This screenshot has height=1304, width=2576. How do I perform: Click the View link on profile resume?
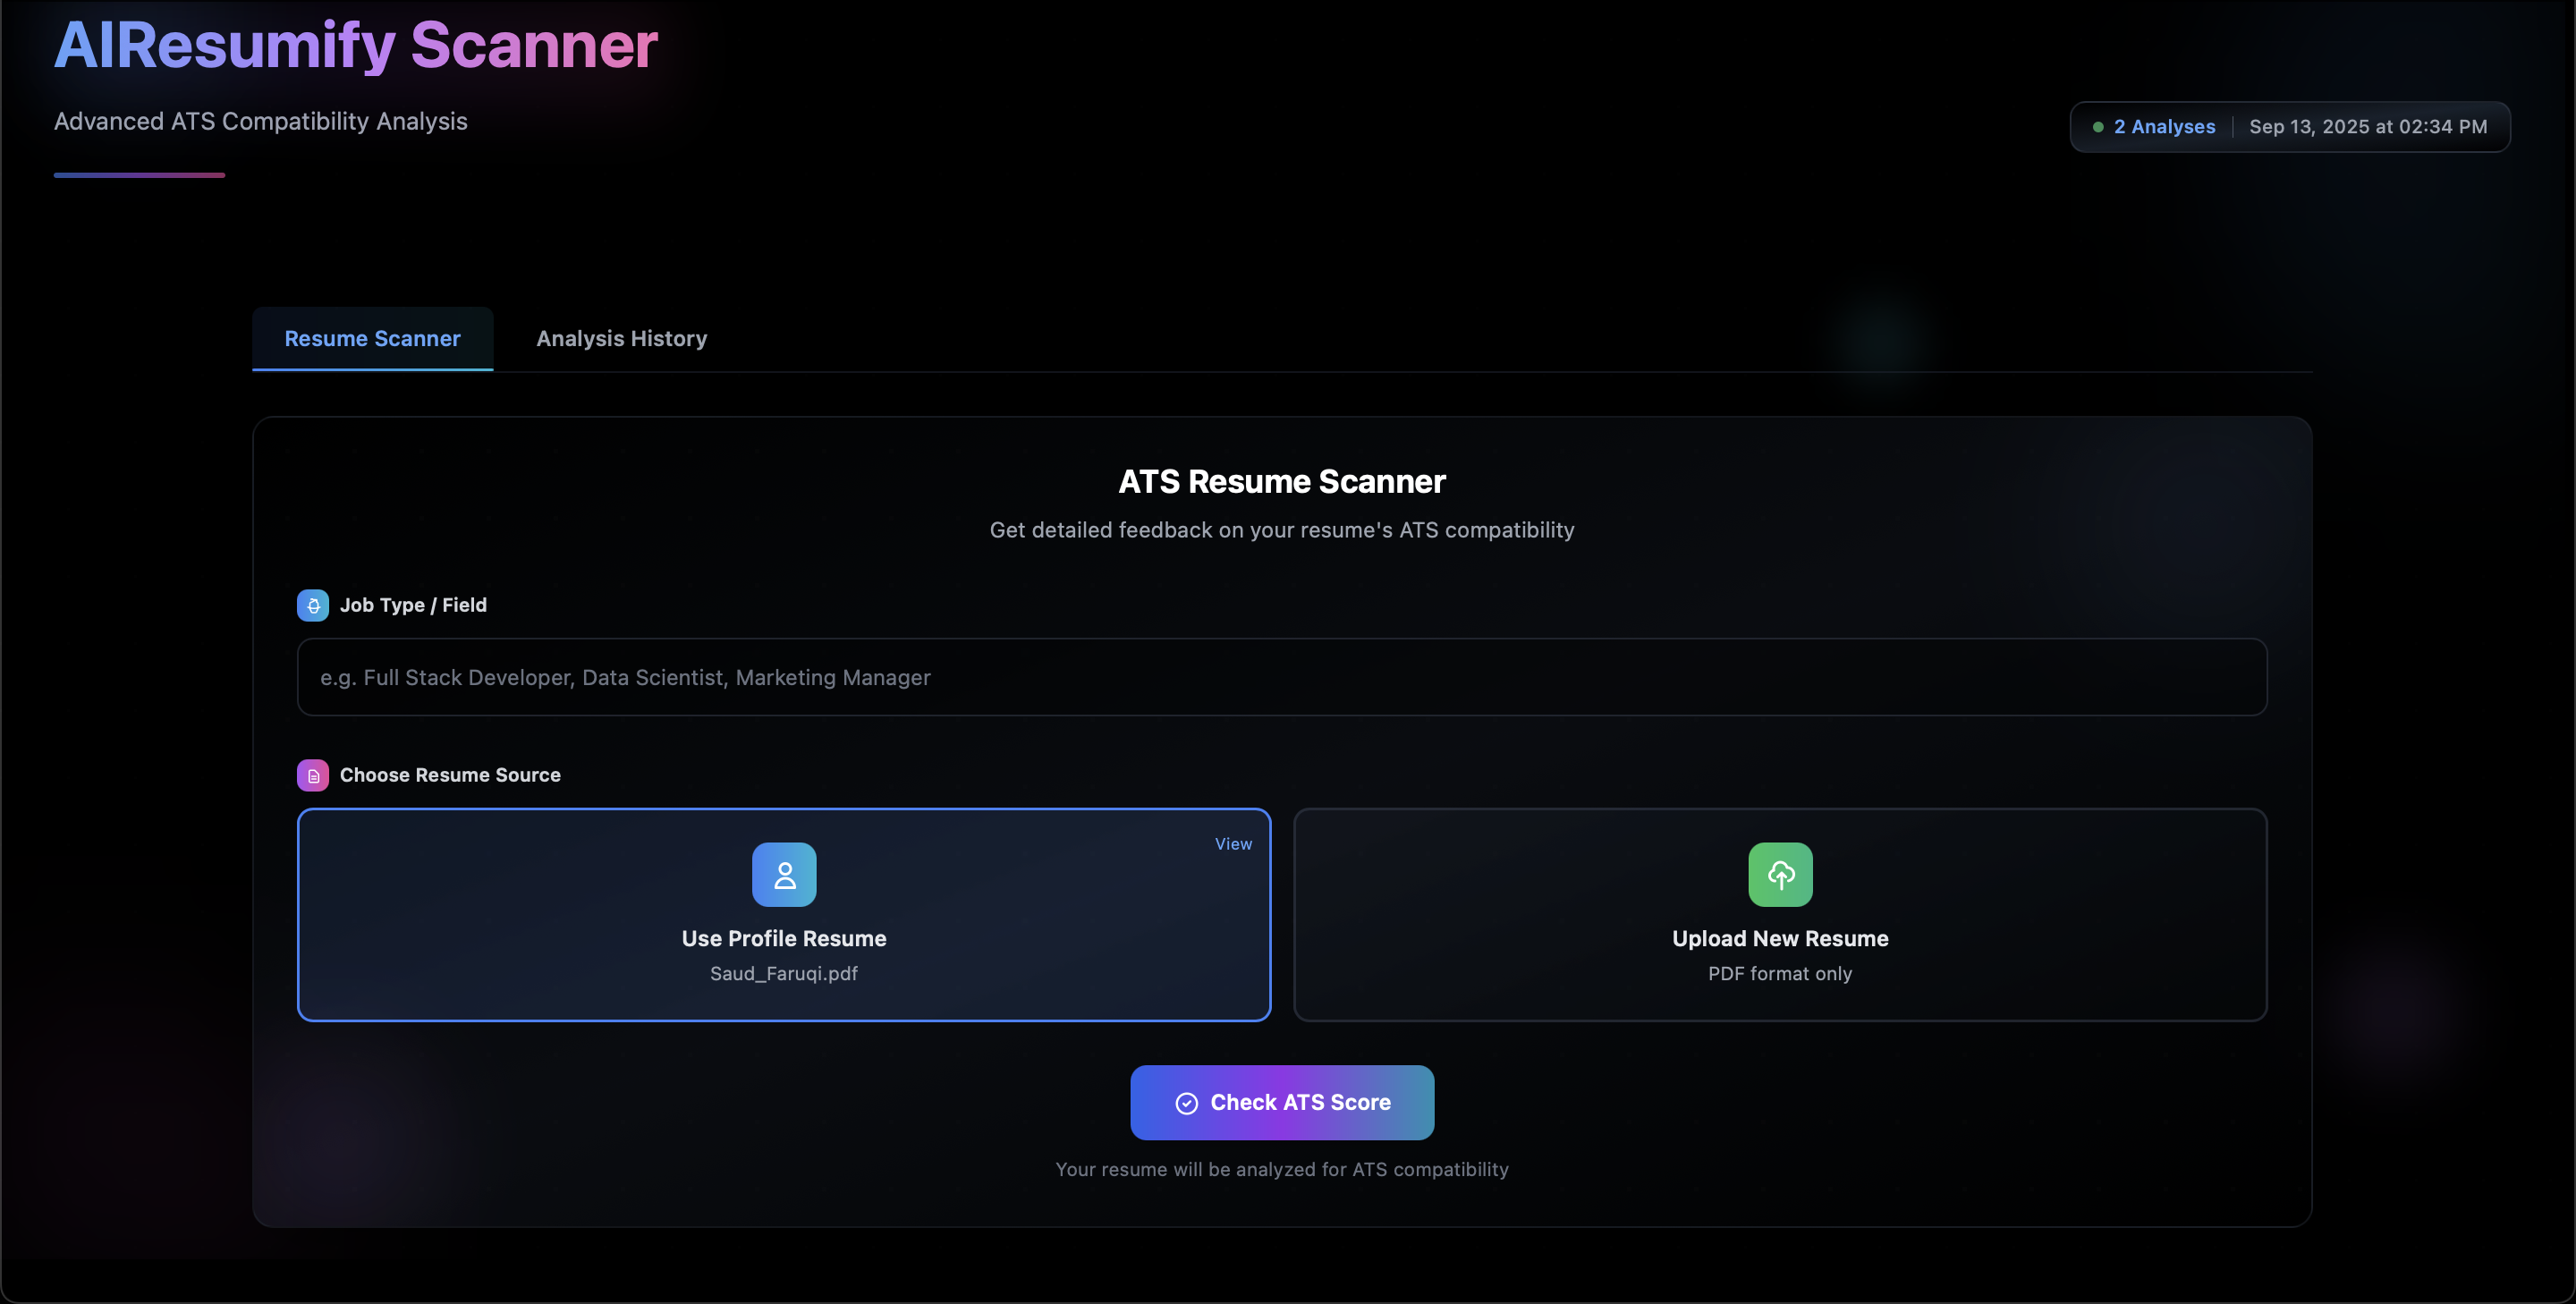(1233, 844)
